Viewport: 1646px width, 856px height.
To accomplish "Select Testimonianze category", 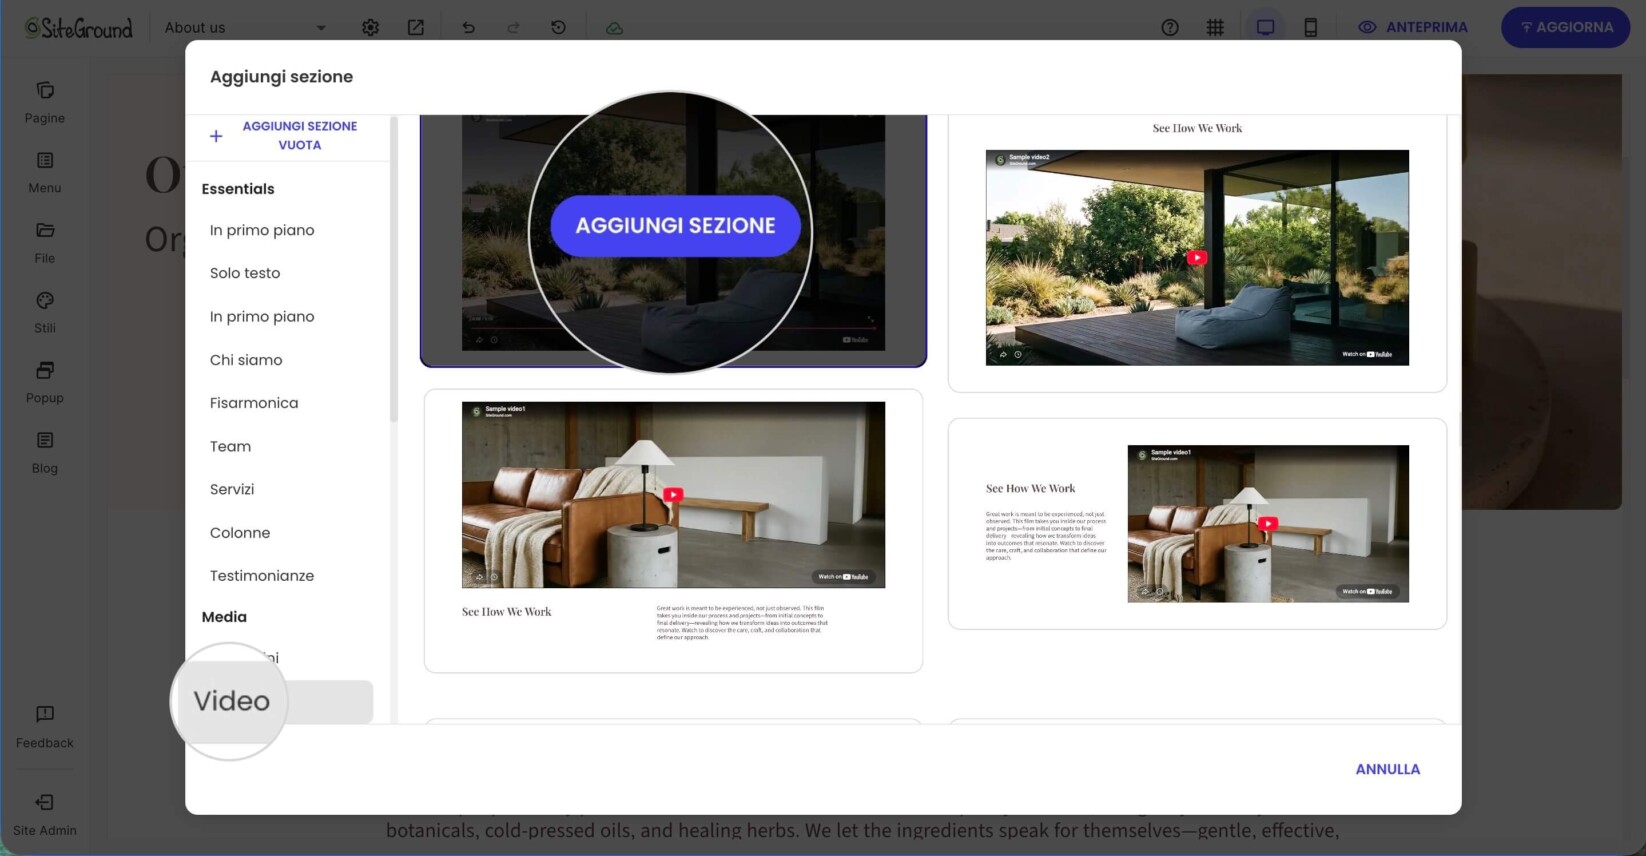I will click(x=262, y=576).
